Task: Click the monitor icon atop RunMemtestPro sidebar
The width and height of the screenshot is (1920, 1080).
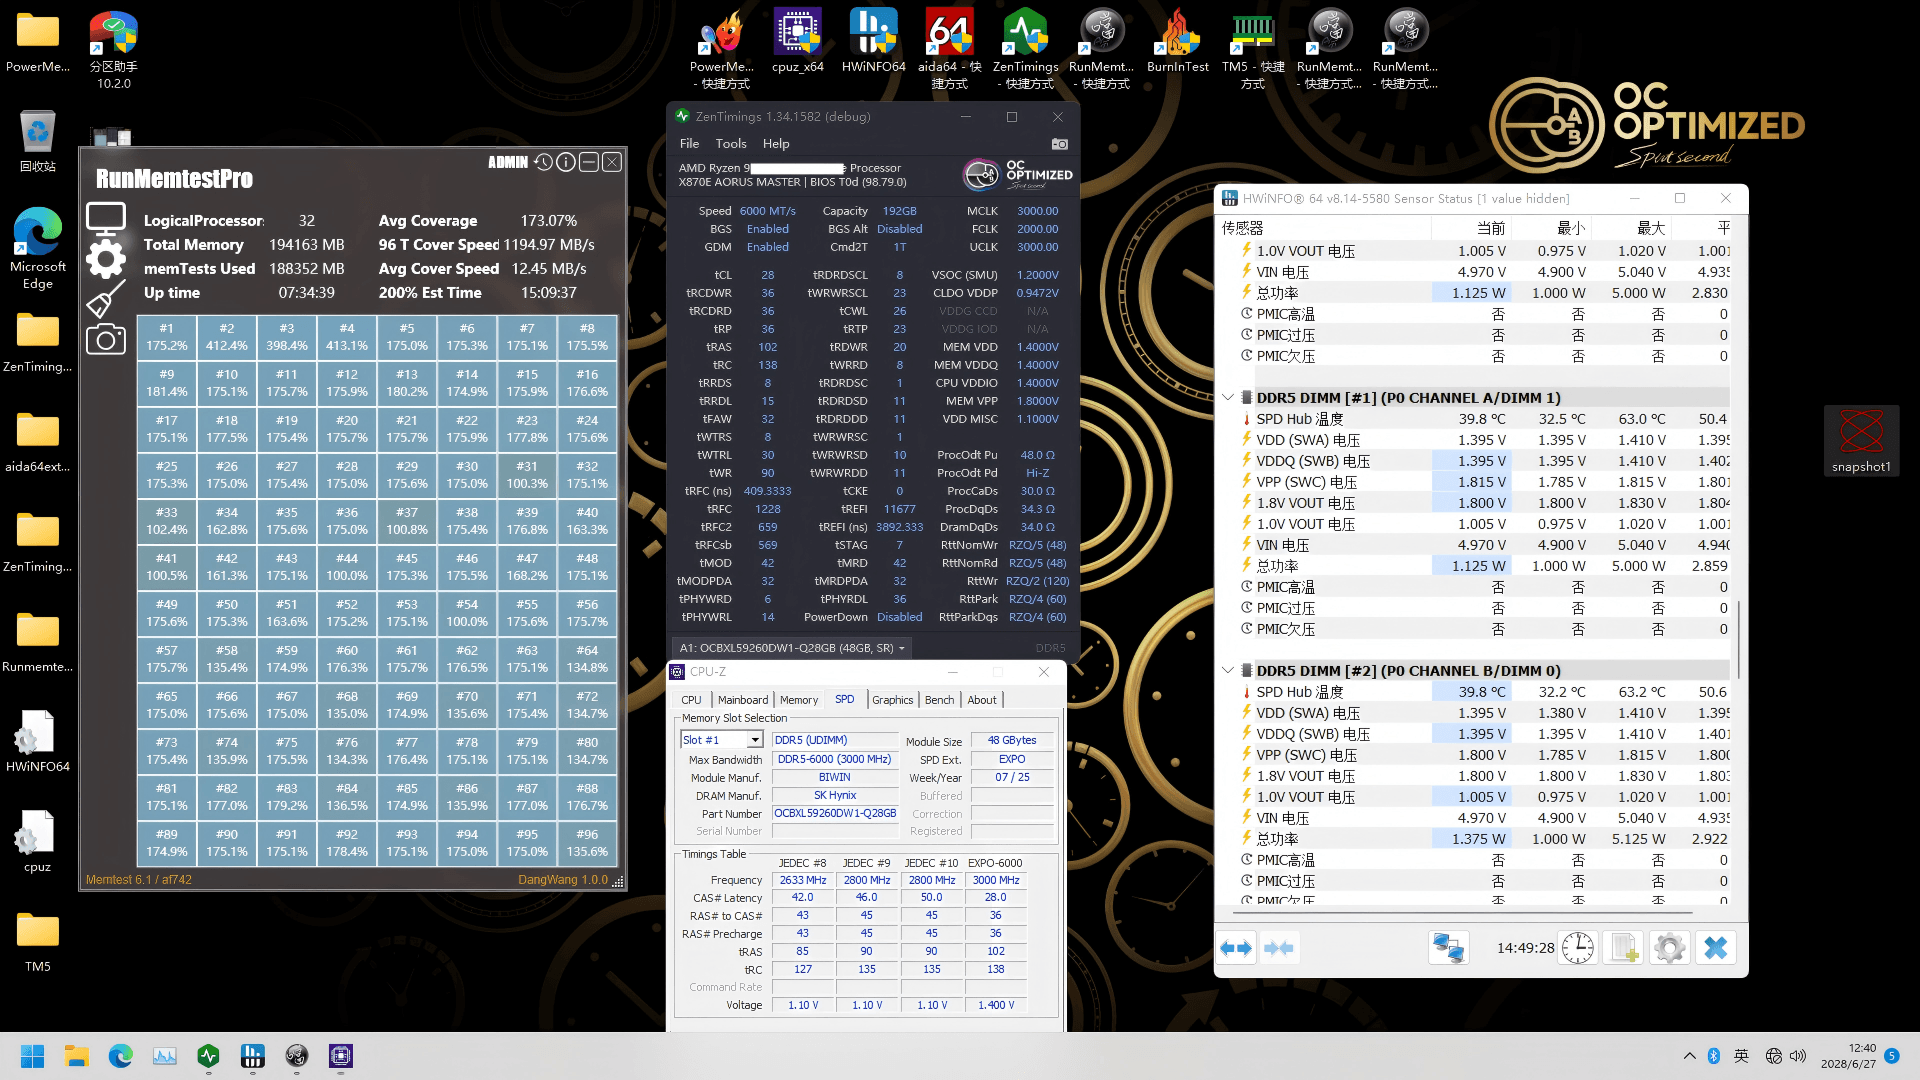Action: click(106, 216)
